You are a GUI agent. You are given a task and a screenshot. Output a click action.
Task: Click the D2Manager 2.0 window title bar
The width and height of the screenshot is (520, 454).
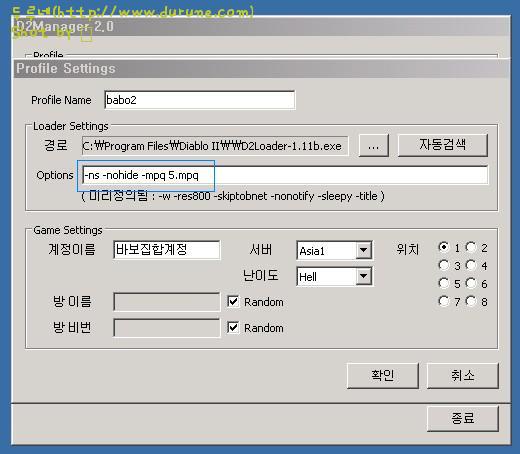262,26
